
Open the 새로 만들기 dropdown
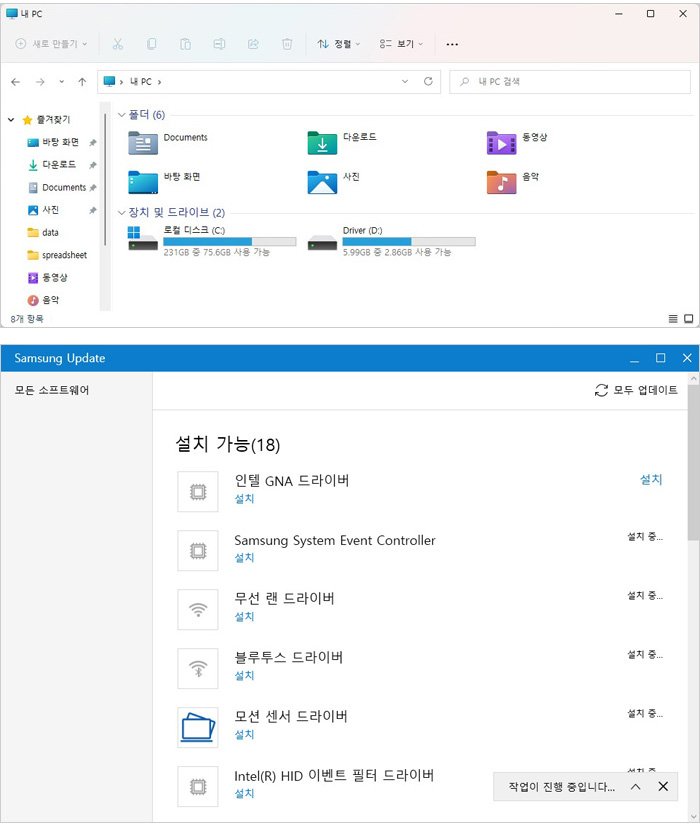tap(51, 44)
